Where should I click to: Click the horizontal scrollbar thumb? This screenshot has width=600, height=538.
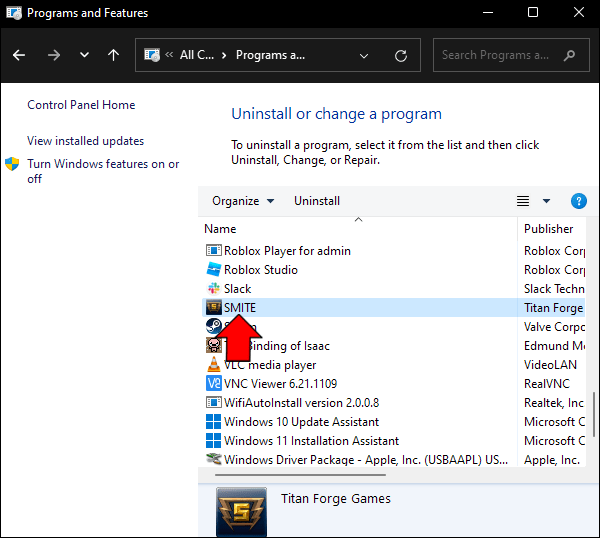(x=300, y=475)
